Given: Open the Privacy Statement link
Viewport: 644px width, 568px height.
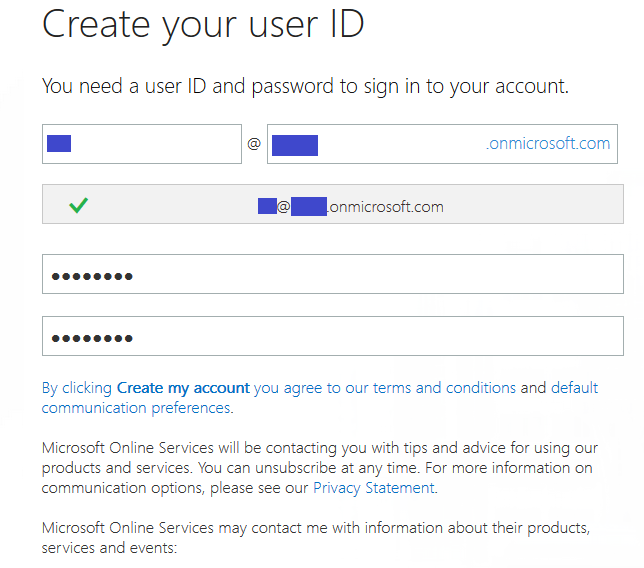Looking at the screenshot, I should point(373,488).
